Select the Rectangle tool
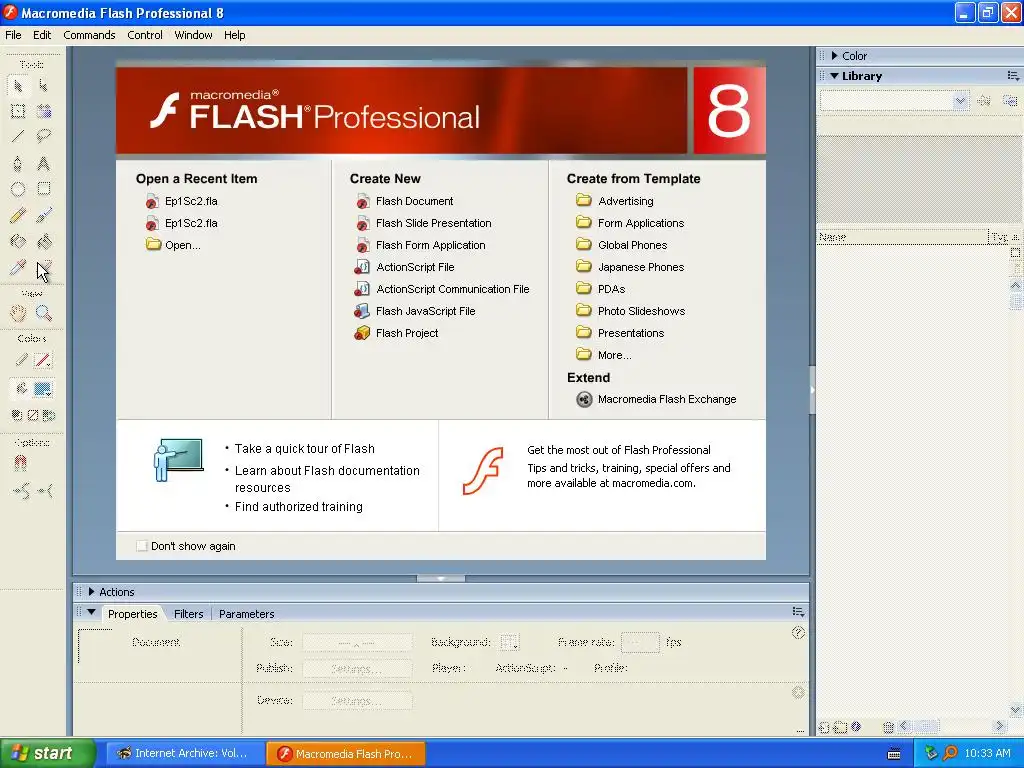Image resolution: width=1024 pixels, height=768 pixels. pos(44,189)
